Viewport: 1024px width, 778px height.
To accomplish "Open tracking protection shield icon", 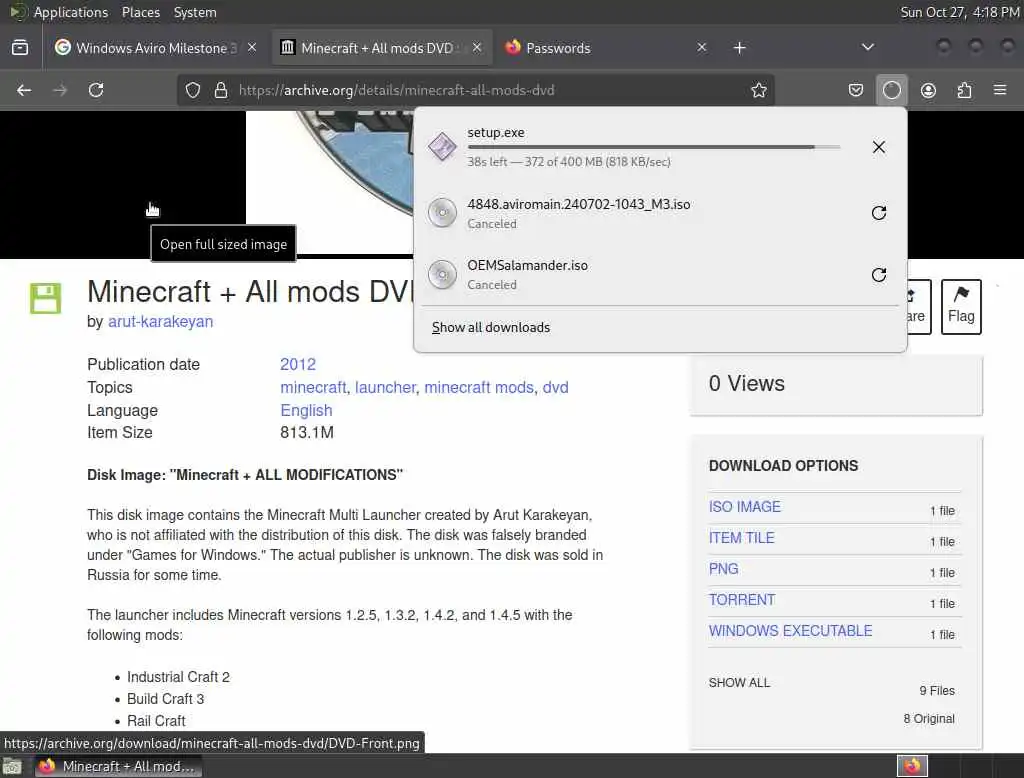I will pos(193,90).
